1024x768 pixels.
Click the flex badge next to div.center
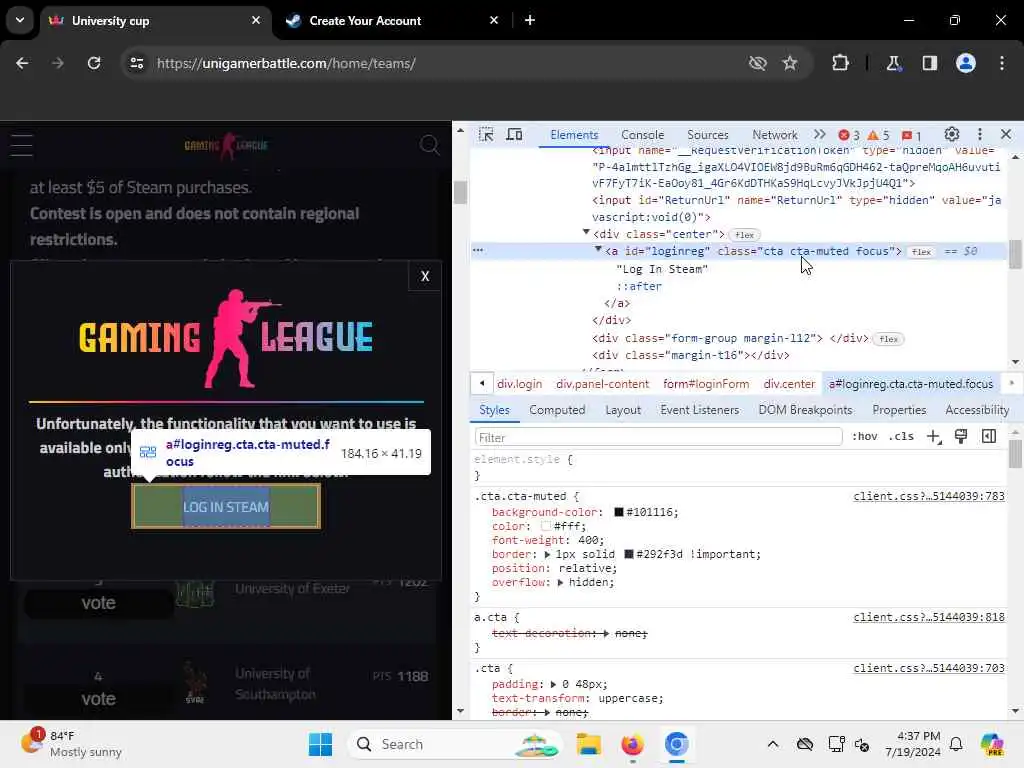744,234
